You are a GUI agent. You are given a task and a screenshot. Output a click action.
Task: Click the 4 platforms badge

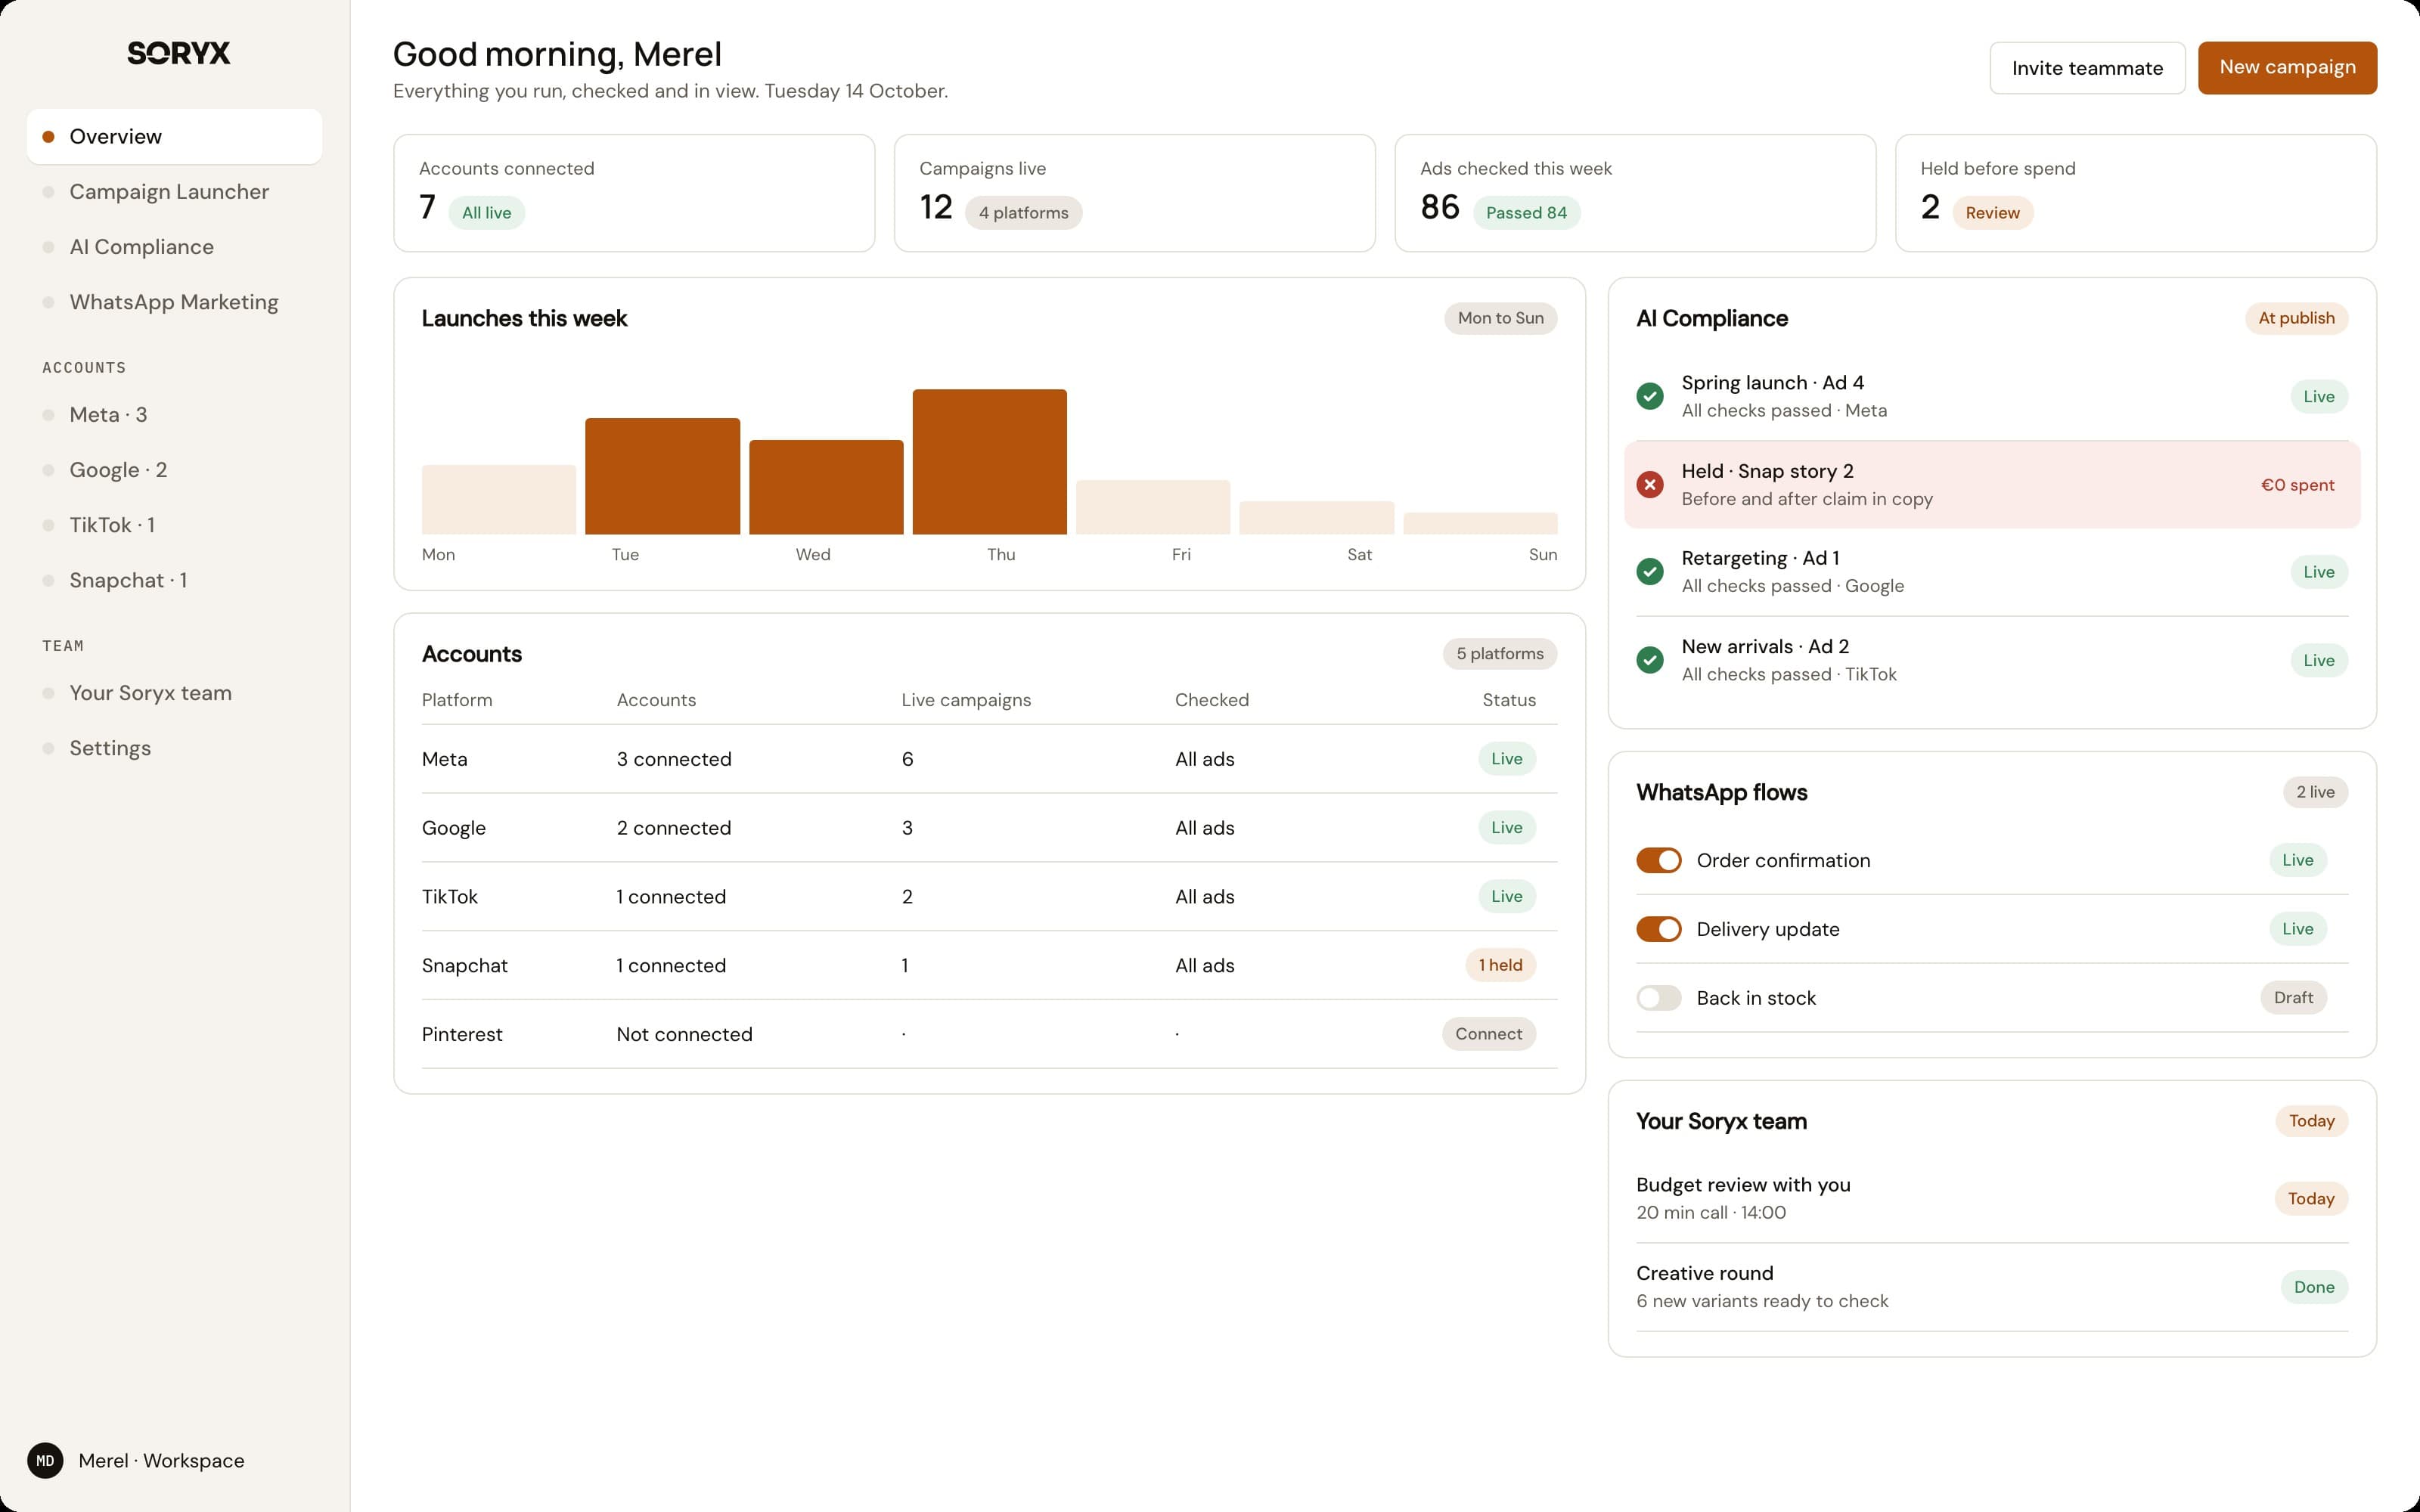pos(1023,213)
